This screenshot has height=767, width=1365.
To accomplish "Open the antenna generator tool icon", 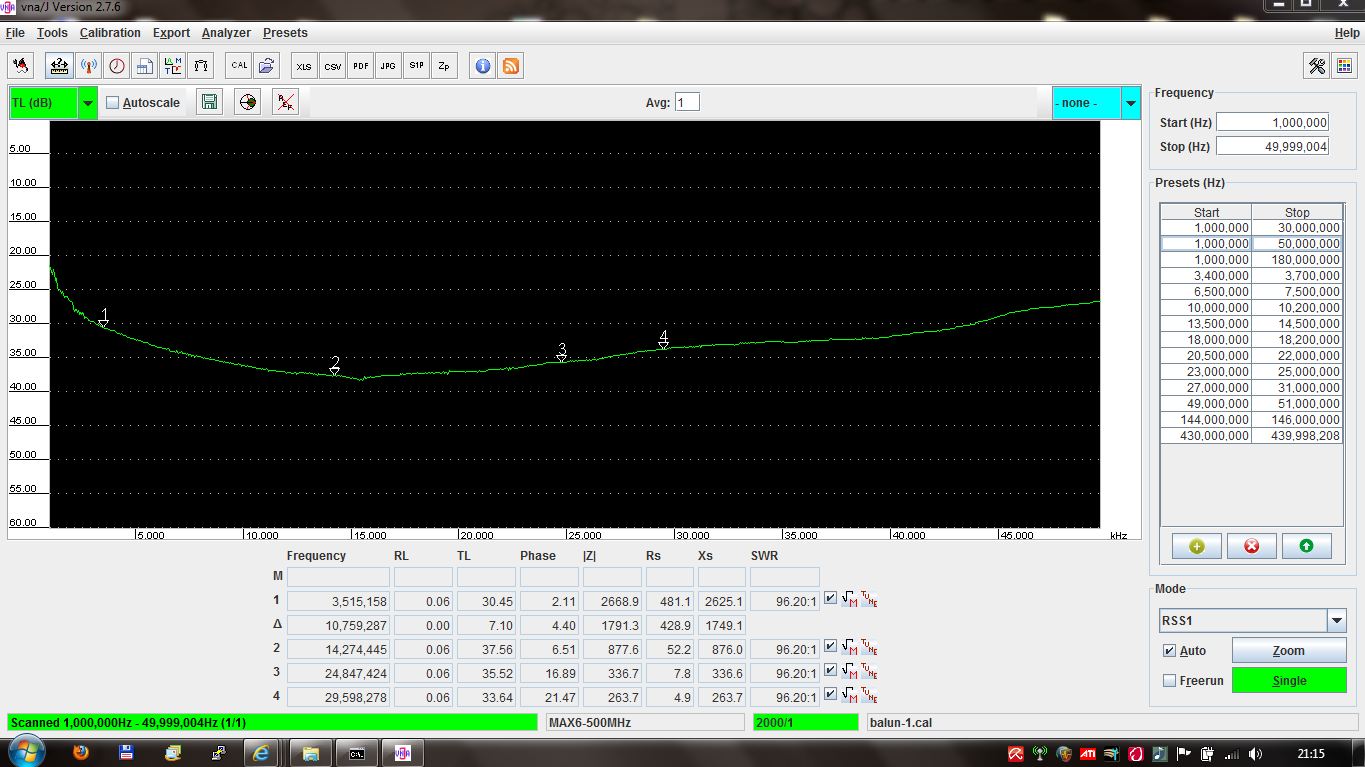I will [x=88, y=66].
